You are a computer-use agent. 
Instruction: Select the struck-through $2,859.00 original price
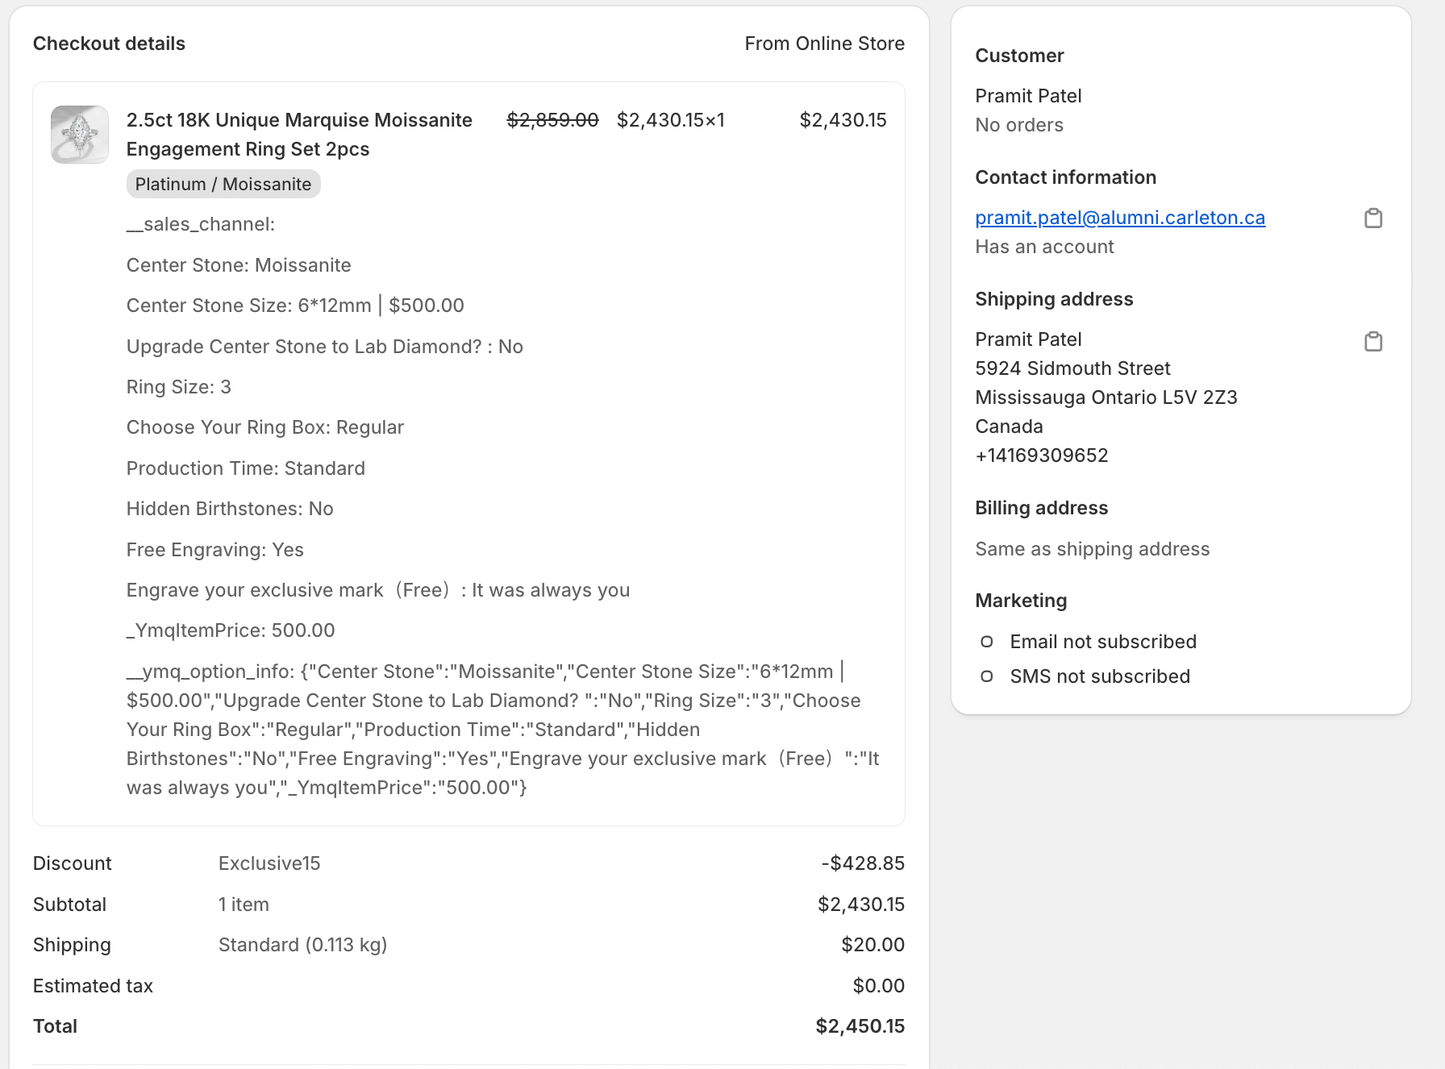(553, 120)
